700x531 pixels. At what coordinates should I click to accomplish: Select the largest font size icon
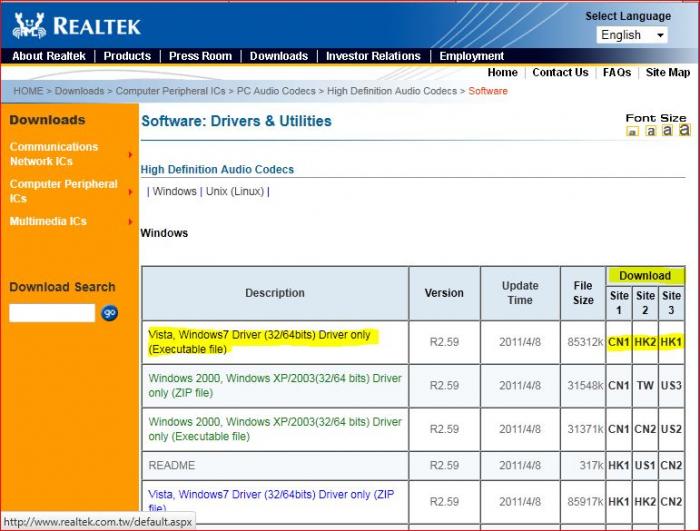(x=684, y=130)
